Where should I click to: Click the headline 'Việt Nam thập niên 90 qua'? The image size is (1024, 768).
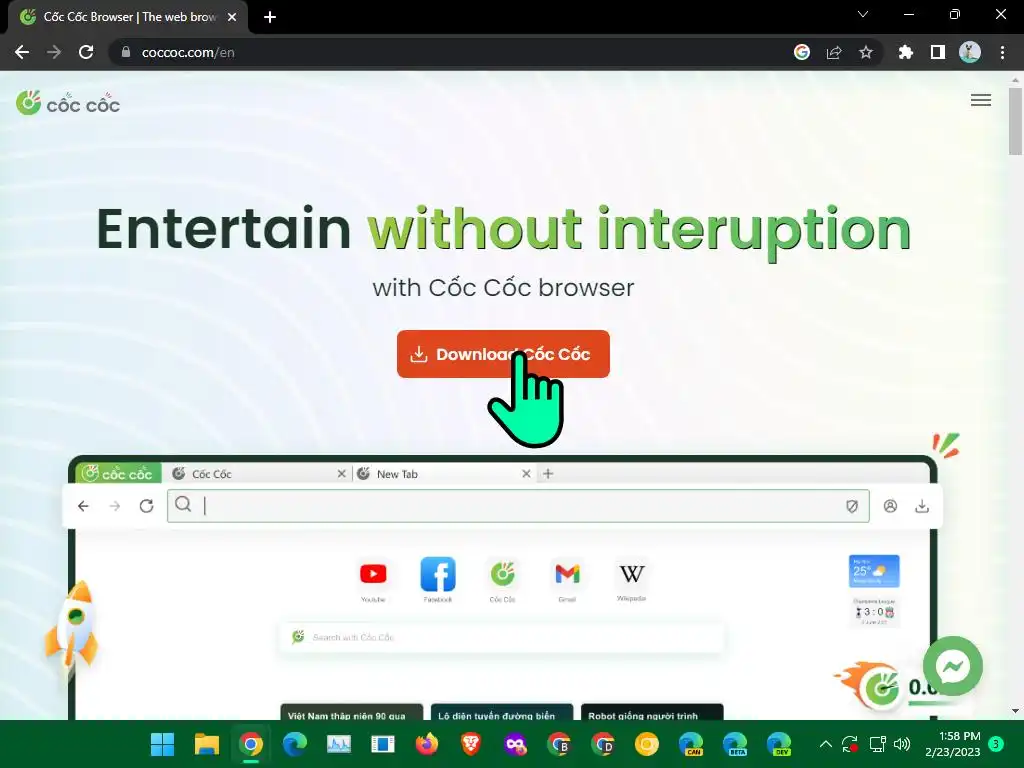tap(347, 716)
